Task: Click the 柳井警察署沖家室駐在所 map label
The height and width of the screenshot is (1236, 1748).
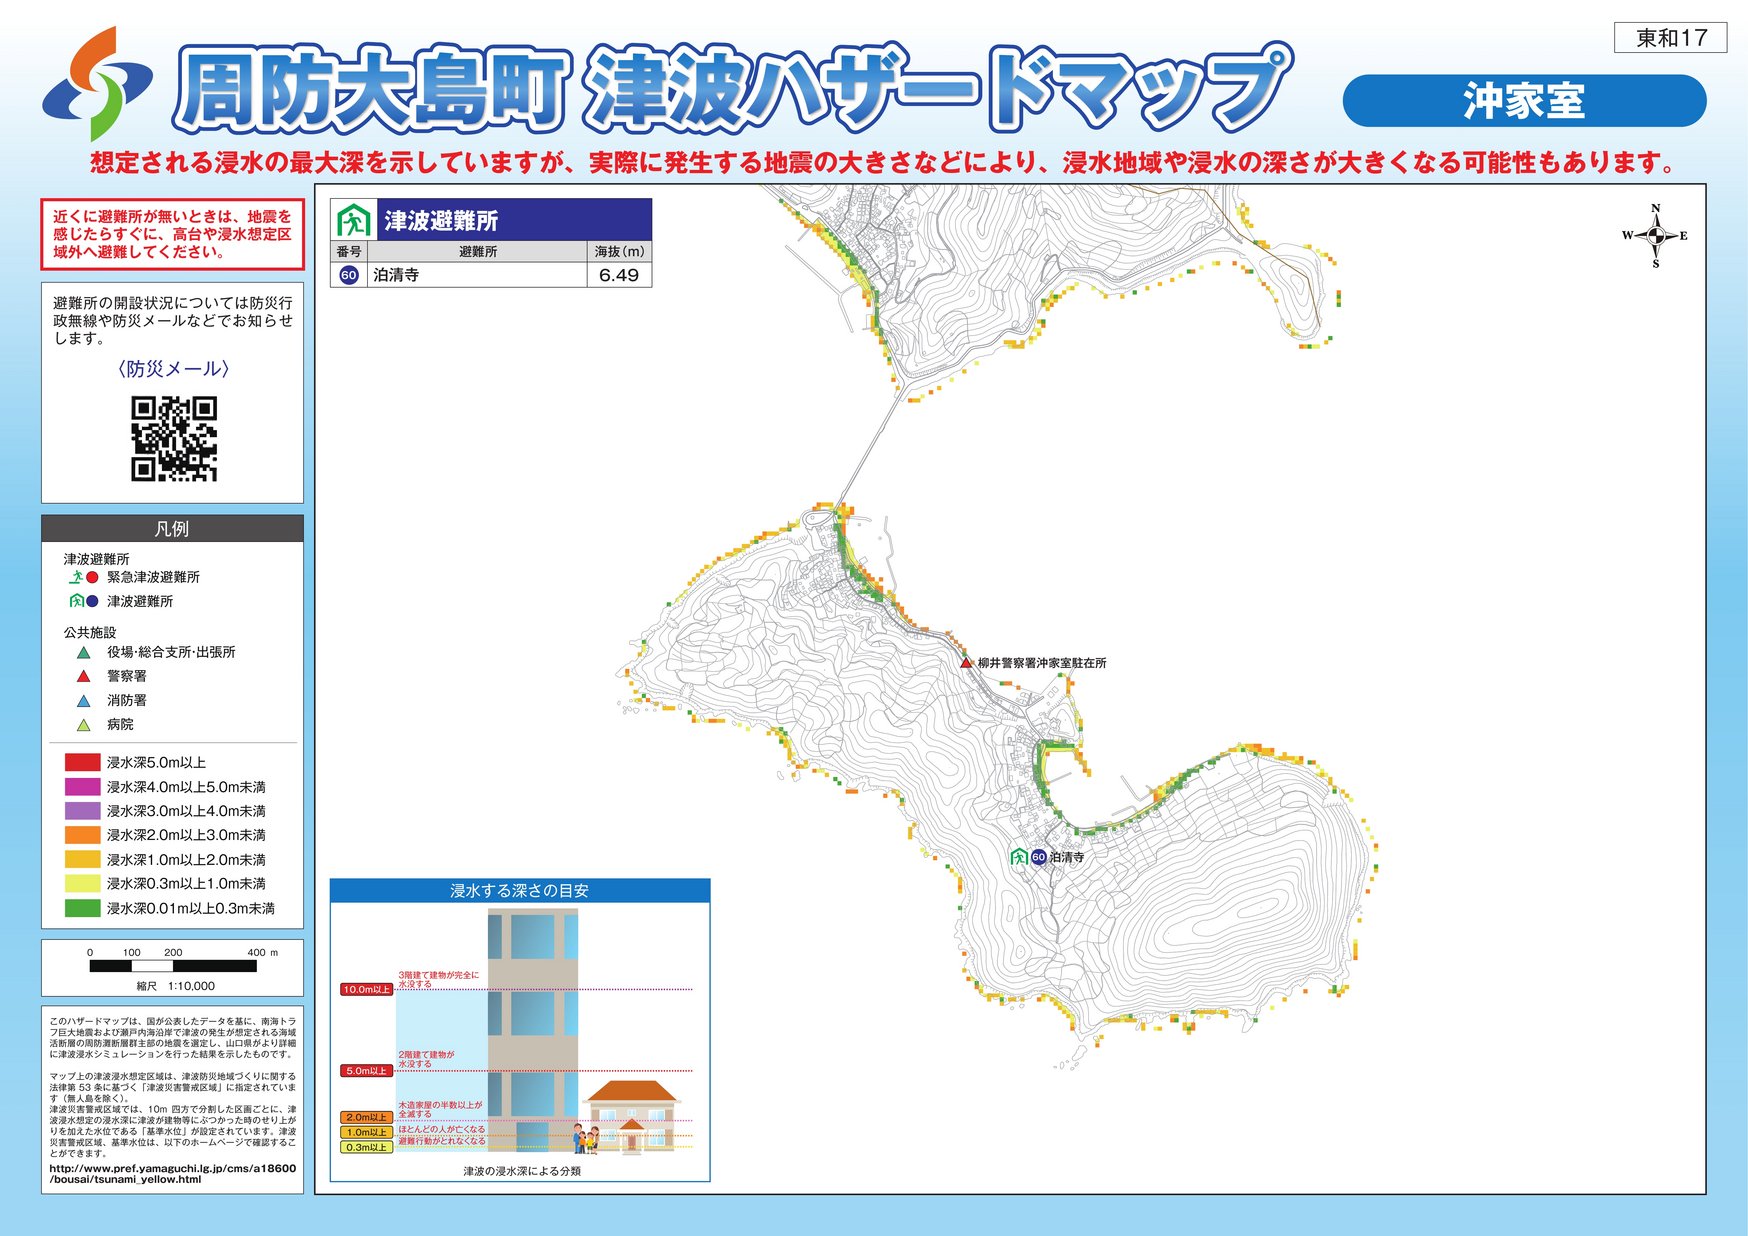Action: (x=1042, y=663)
